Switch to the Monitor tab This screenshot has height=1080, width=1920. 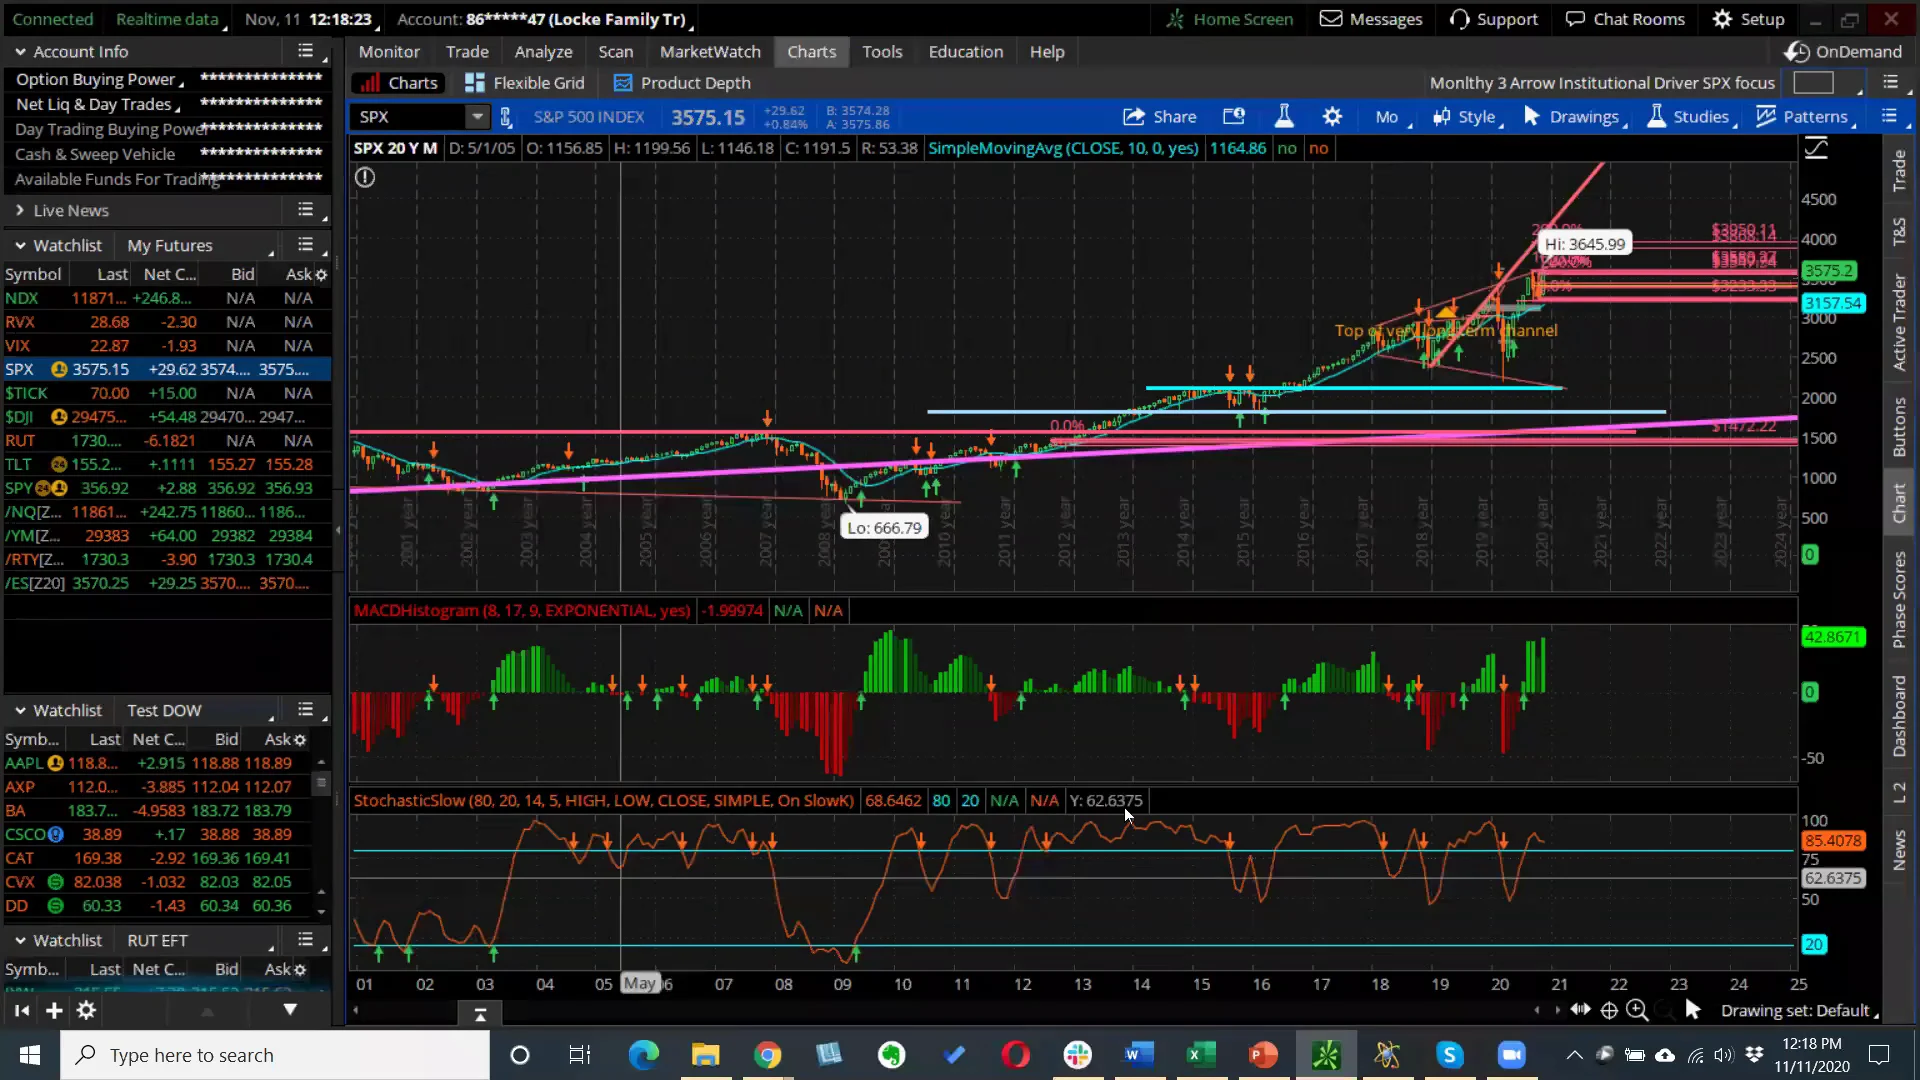pos(389,51)
